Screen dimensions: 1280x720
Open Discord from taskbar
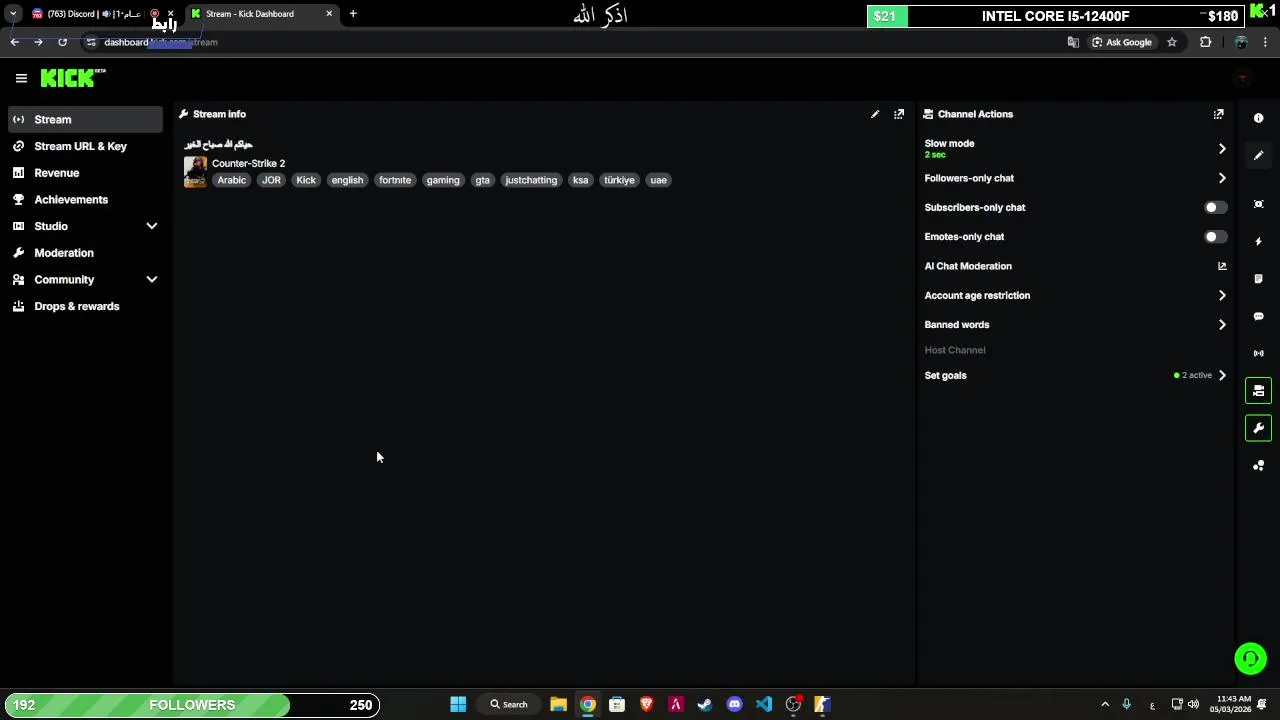tap(735, 704)
